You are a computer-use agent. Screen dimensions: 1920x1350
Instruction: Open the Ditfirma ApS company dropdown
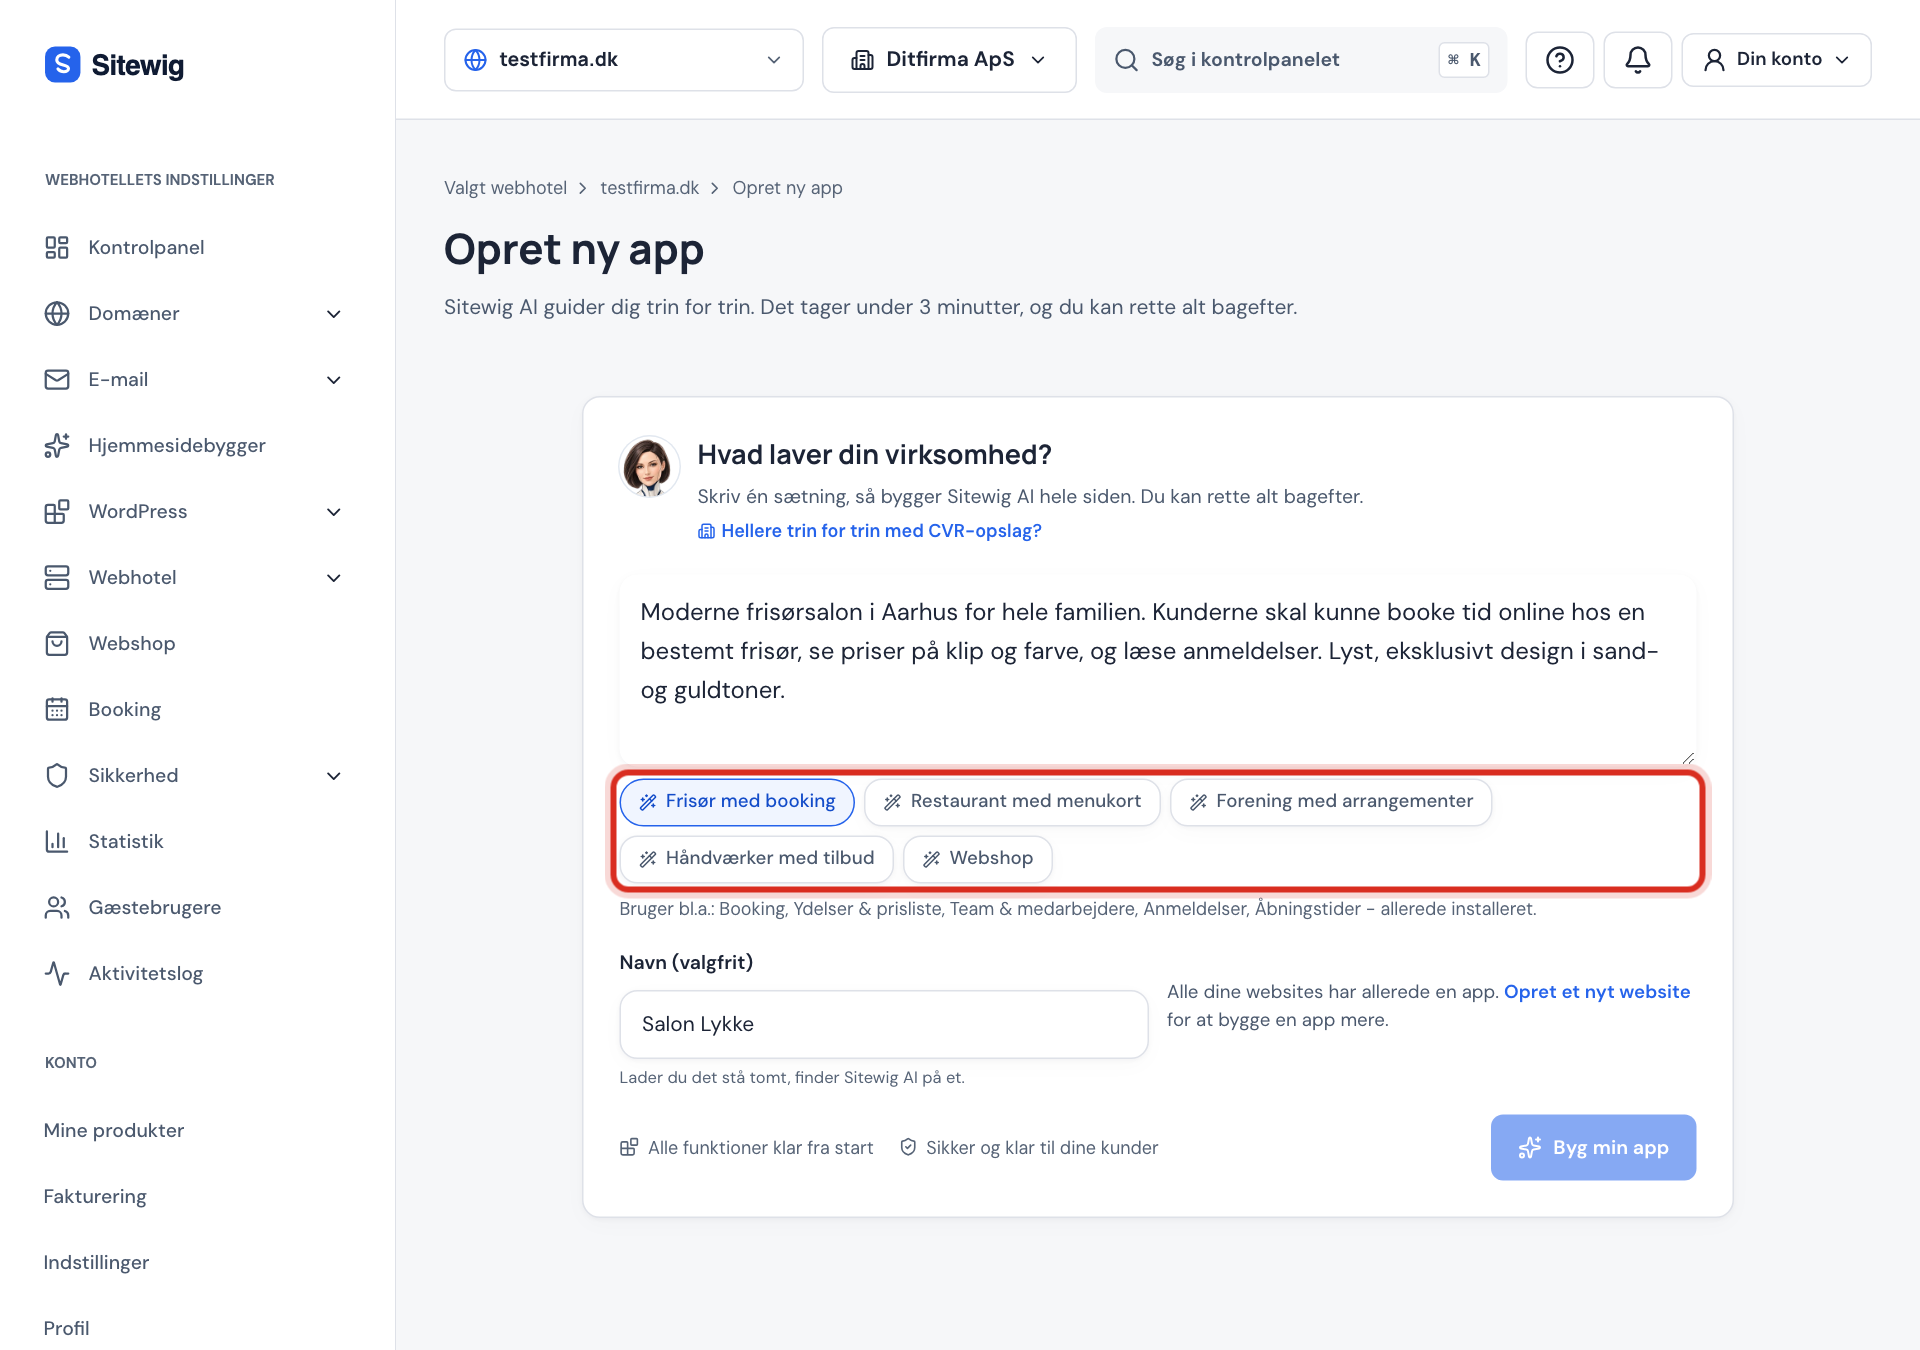949,60
